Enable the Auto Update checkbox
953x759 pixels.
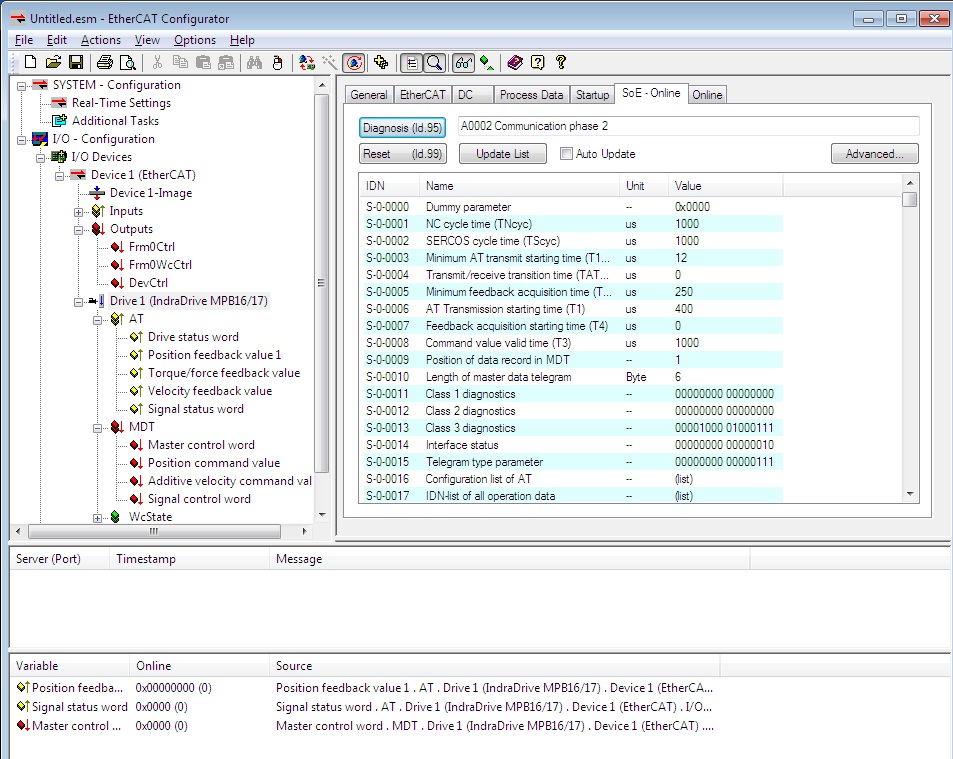point(567,154)
